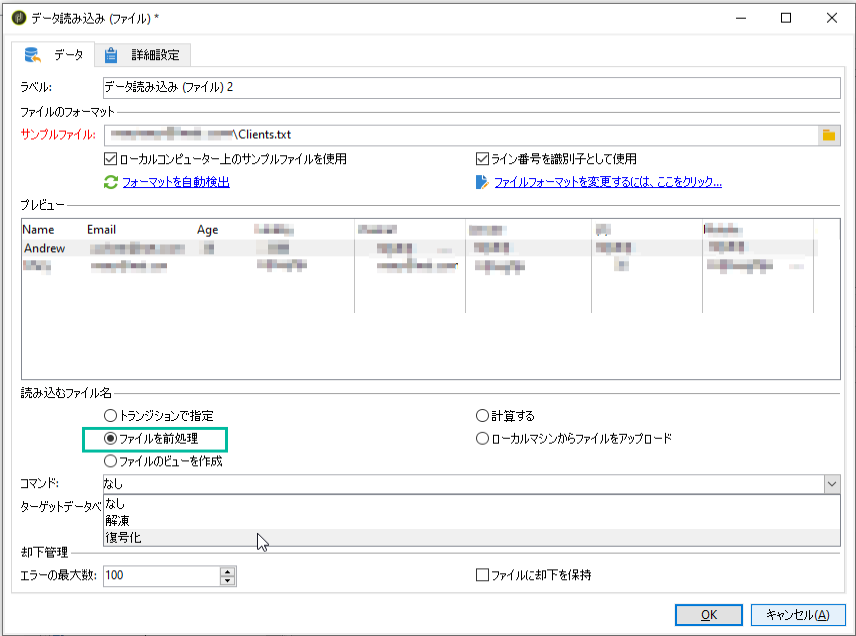Click the Email column header in preview
Screen dimensions: 856x636
[x=102, y=230]
